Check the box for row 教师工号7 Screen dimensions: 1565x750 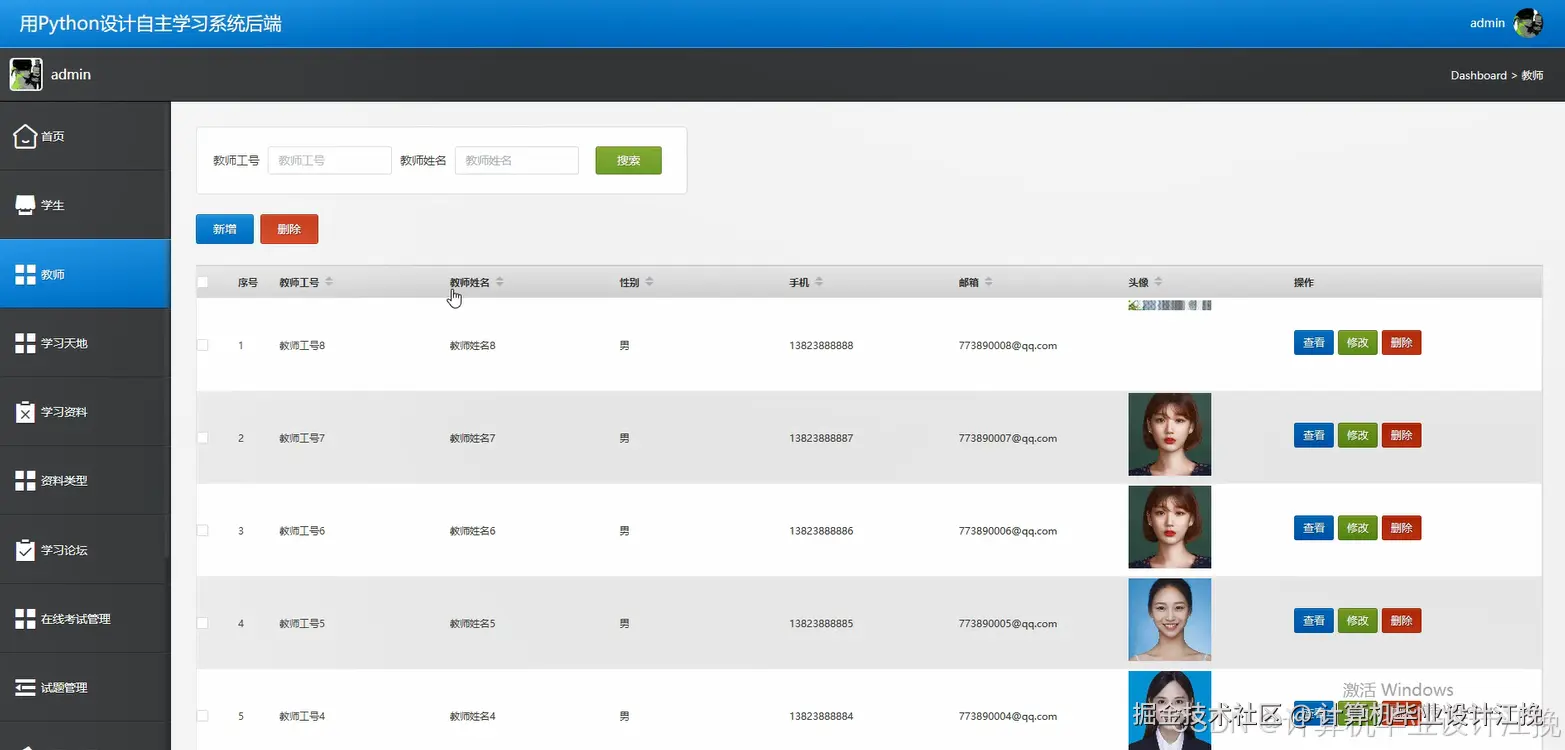pos(203,438)
